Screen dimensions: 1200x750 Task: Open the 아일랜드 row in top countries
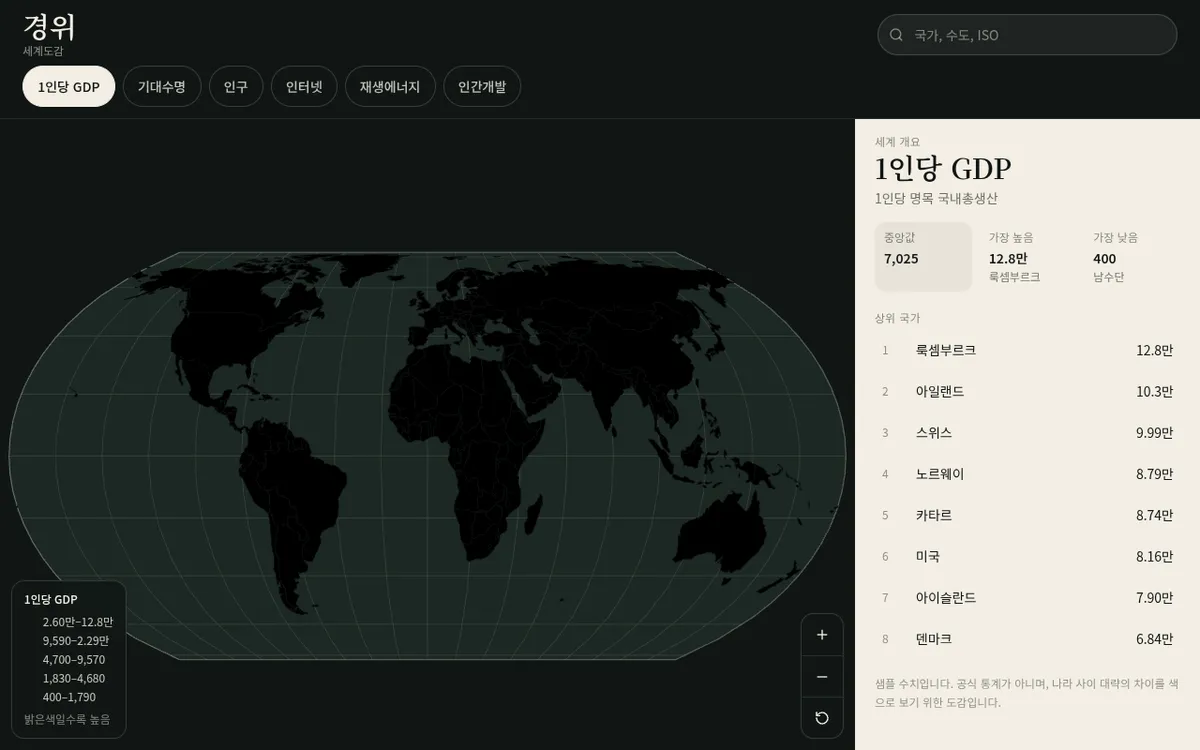click(1027, 391)
